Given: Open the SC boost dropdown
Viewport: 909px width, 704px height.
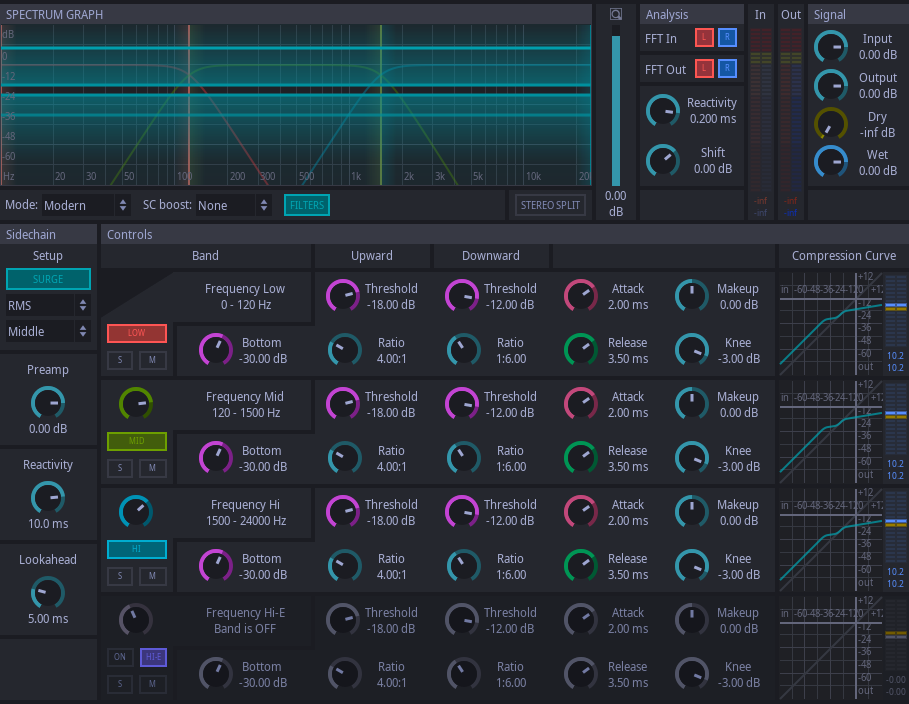Looking at the screenshot, I should click(x=234, y=205).
